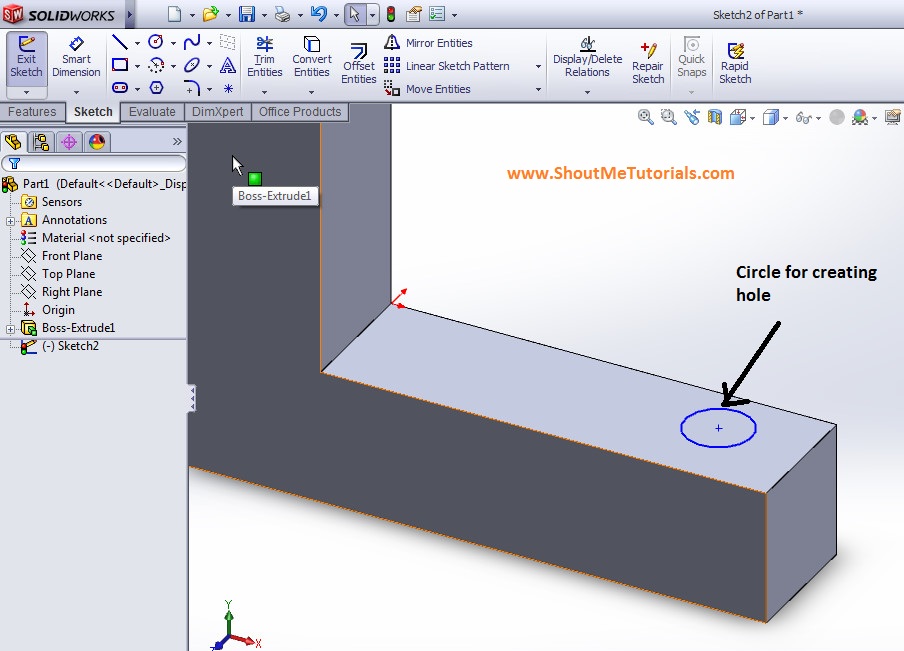Click the Apply Scene icon
Viewport: 904px width, 651px height.
click(x=860, y=118)
